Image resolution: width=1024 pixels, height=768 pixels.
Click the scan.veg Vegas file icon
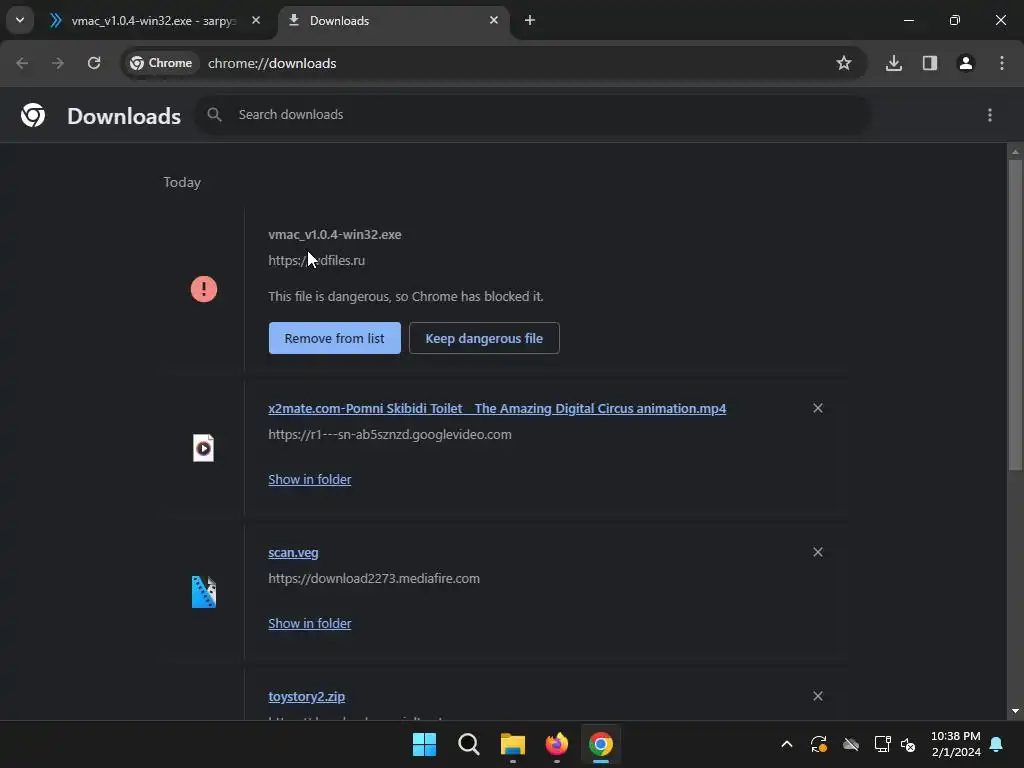(x=203, y=592)
